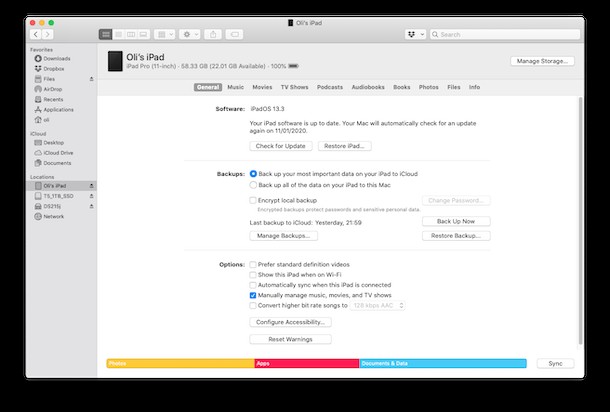The height and width of the screenshot is (412, 610).
Task: Click Reset Warnings button
Action: point(290,339)
